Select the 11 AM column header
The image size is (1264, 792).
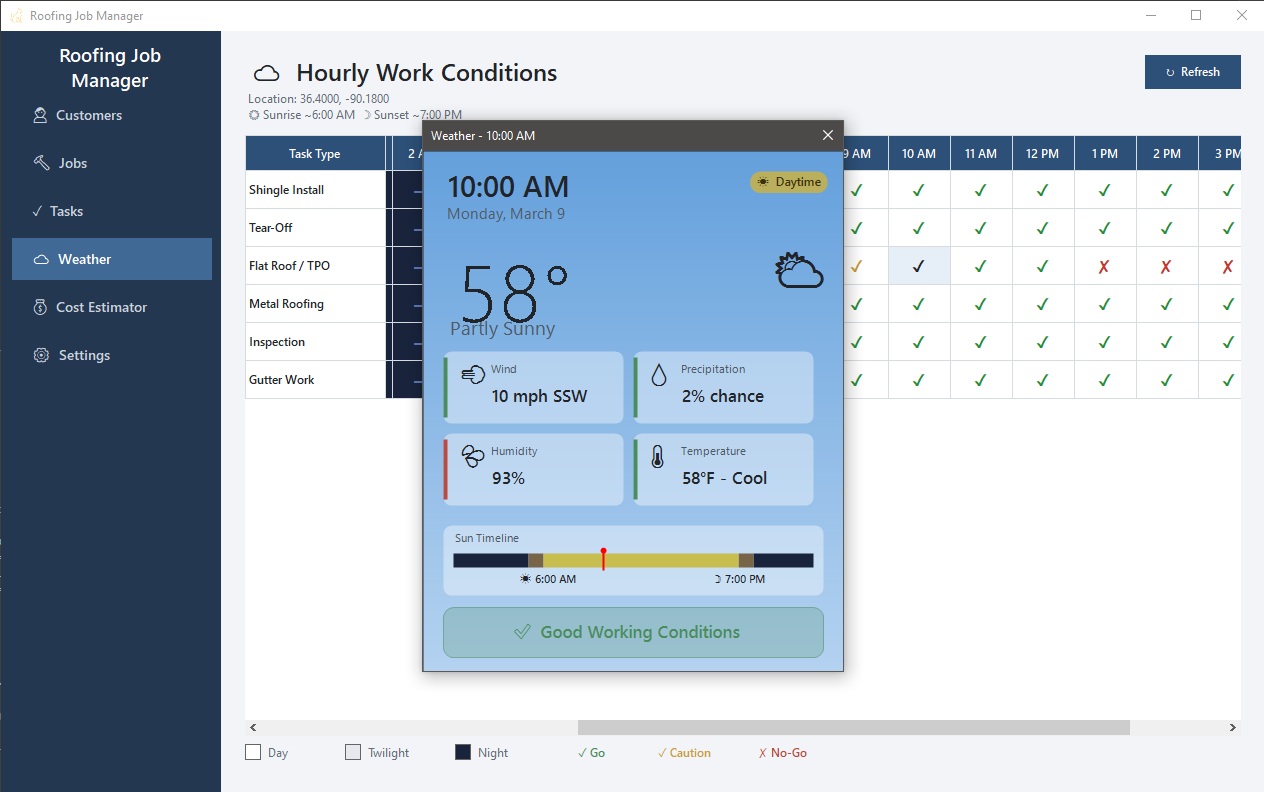(981, 154)
